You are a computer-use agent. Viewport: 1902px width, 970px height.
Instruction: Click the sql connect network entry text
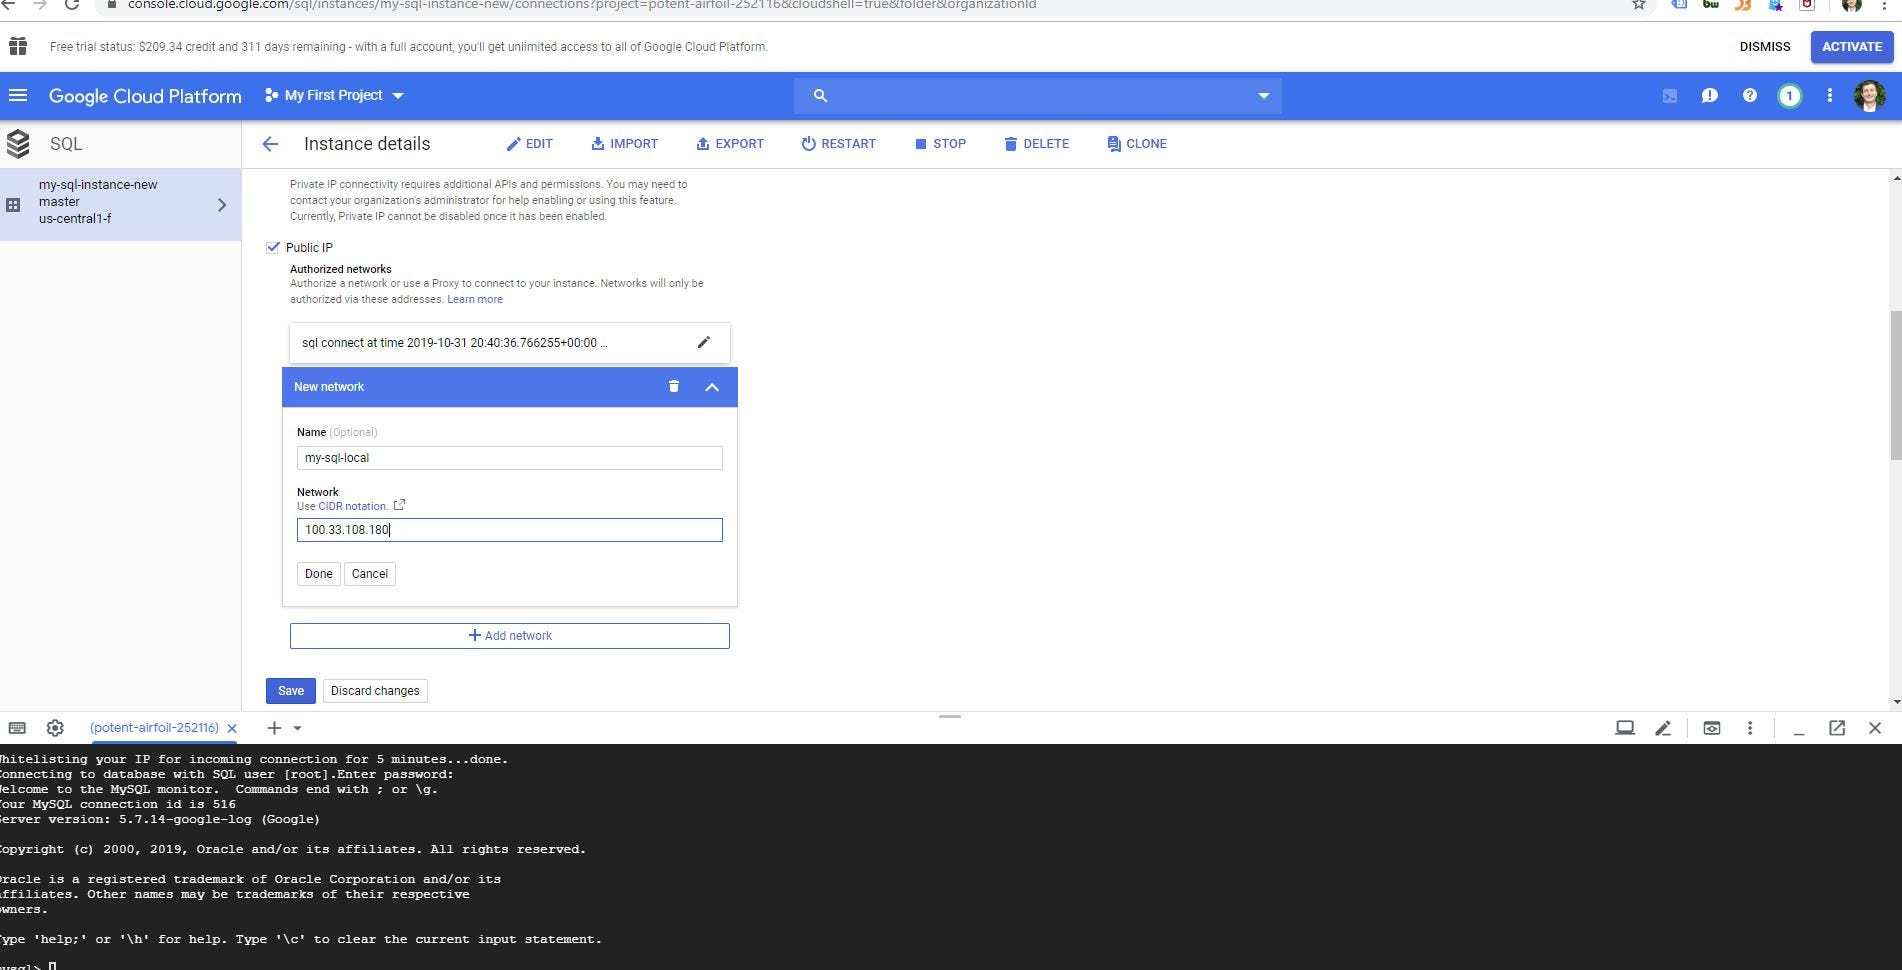tap(454, 343)
